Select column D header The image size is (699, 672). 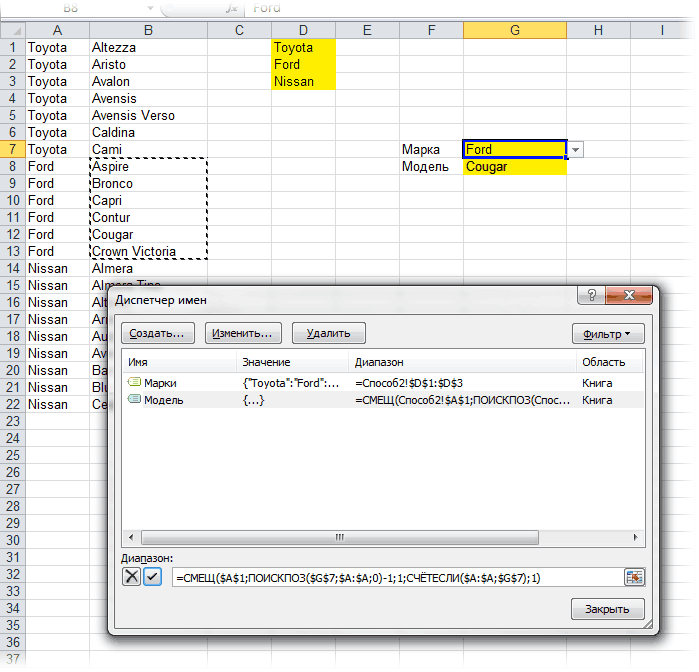click(x=303, y=30)
